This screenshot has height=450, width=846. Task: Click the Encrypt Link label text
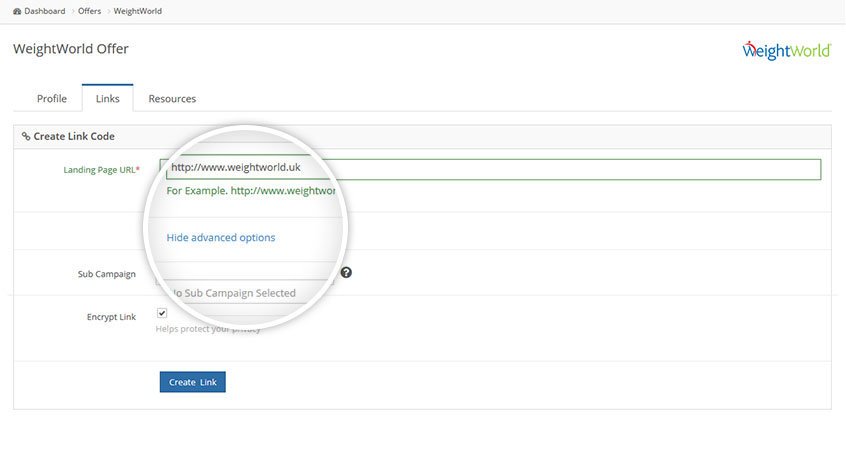[111, 317]
